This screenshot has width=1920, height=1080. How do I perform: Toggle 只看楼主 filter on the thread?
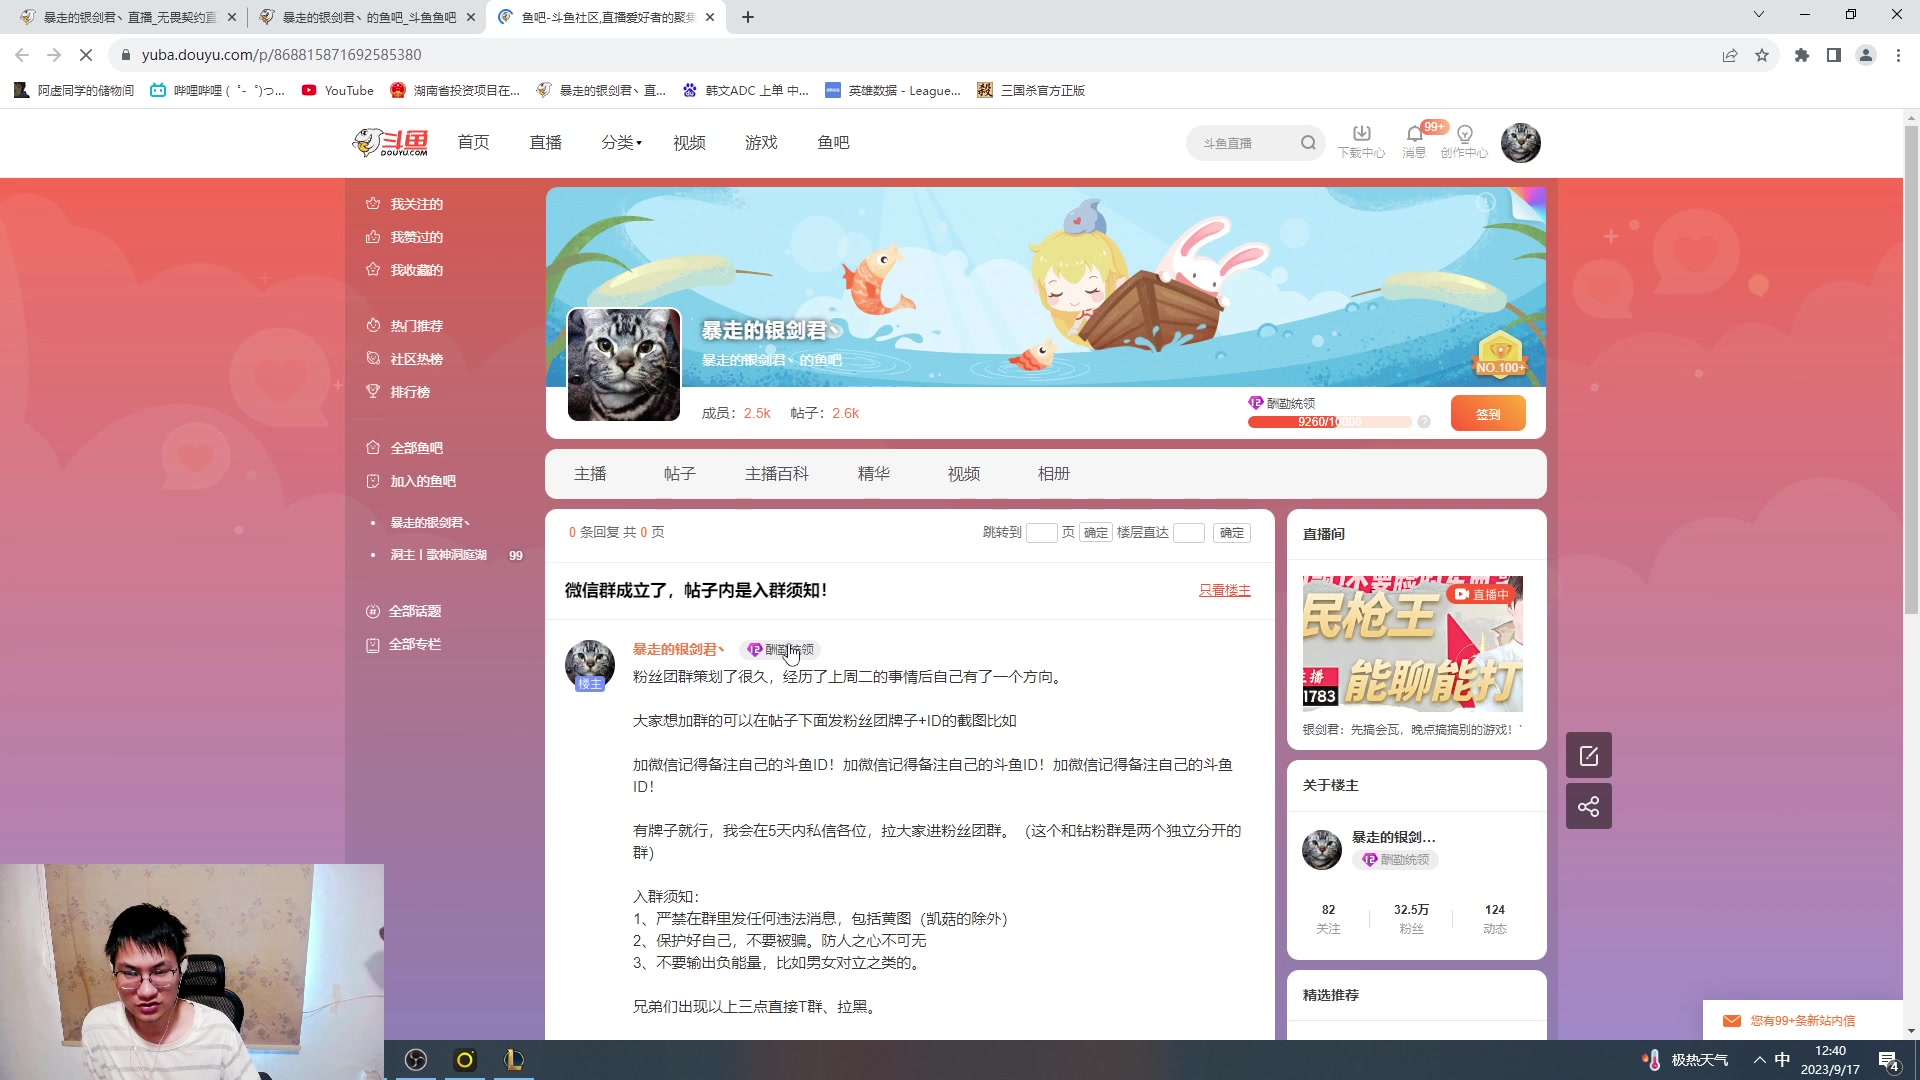tap(1224, 591)
